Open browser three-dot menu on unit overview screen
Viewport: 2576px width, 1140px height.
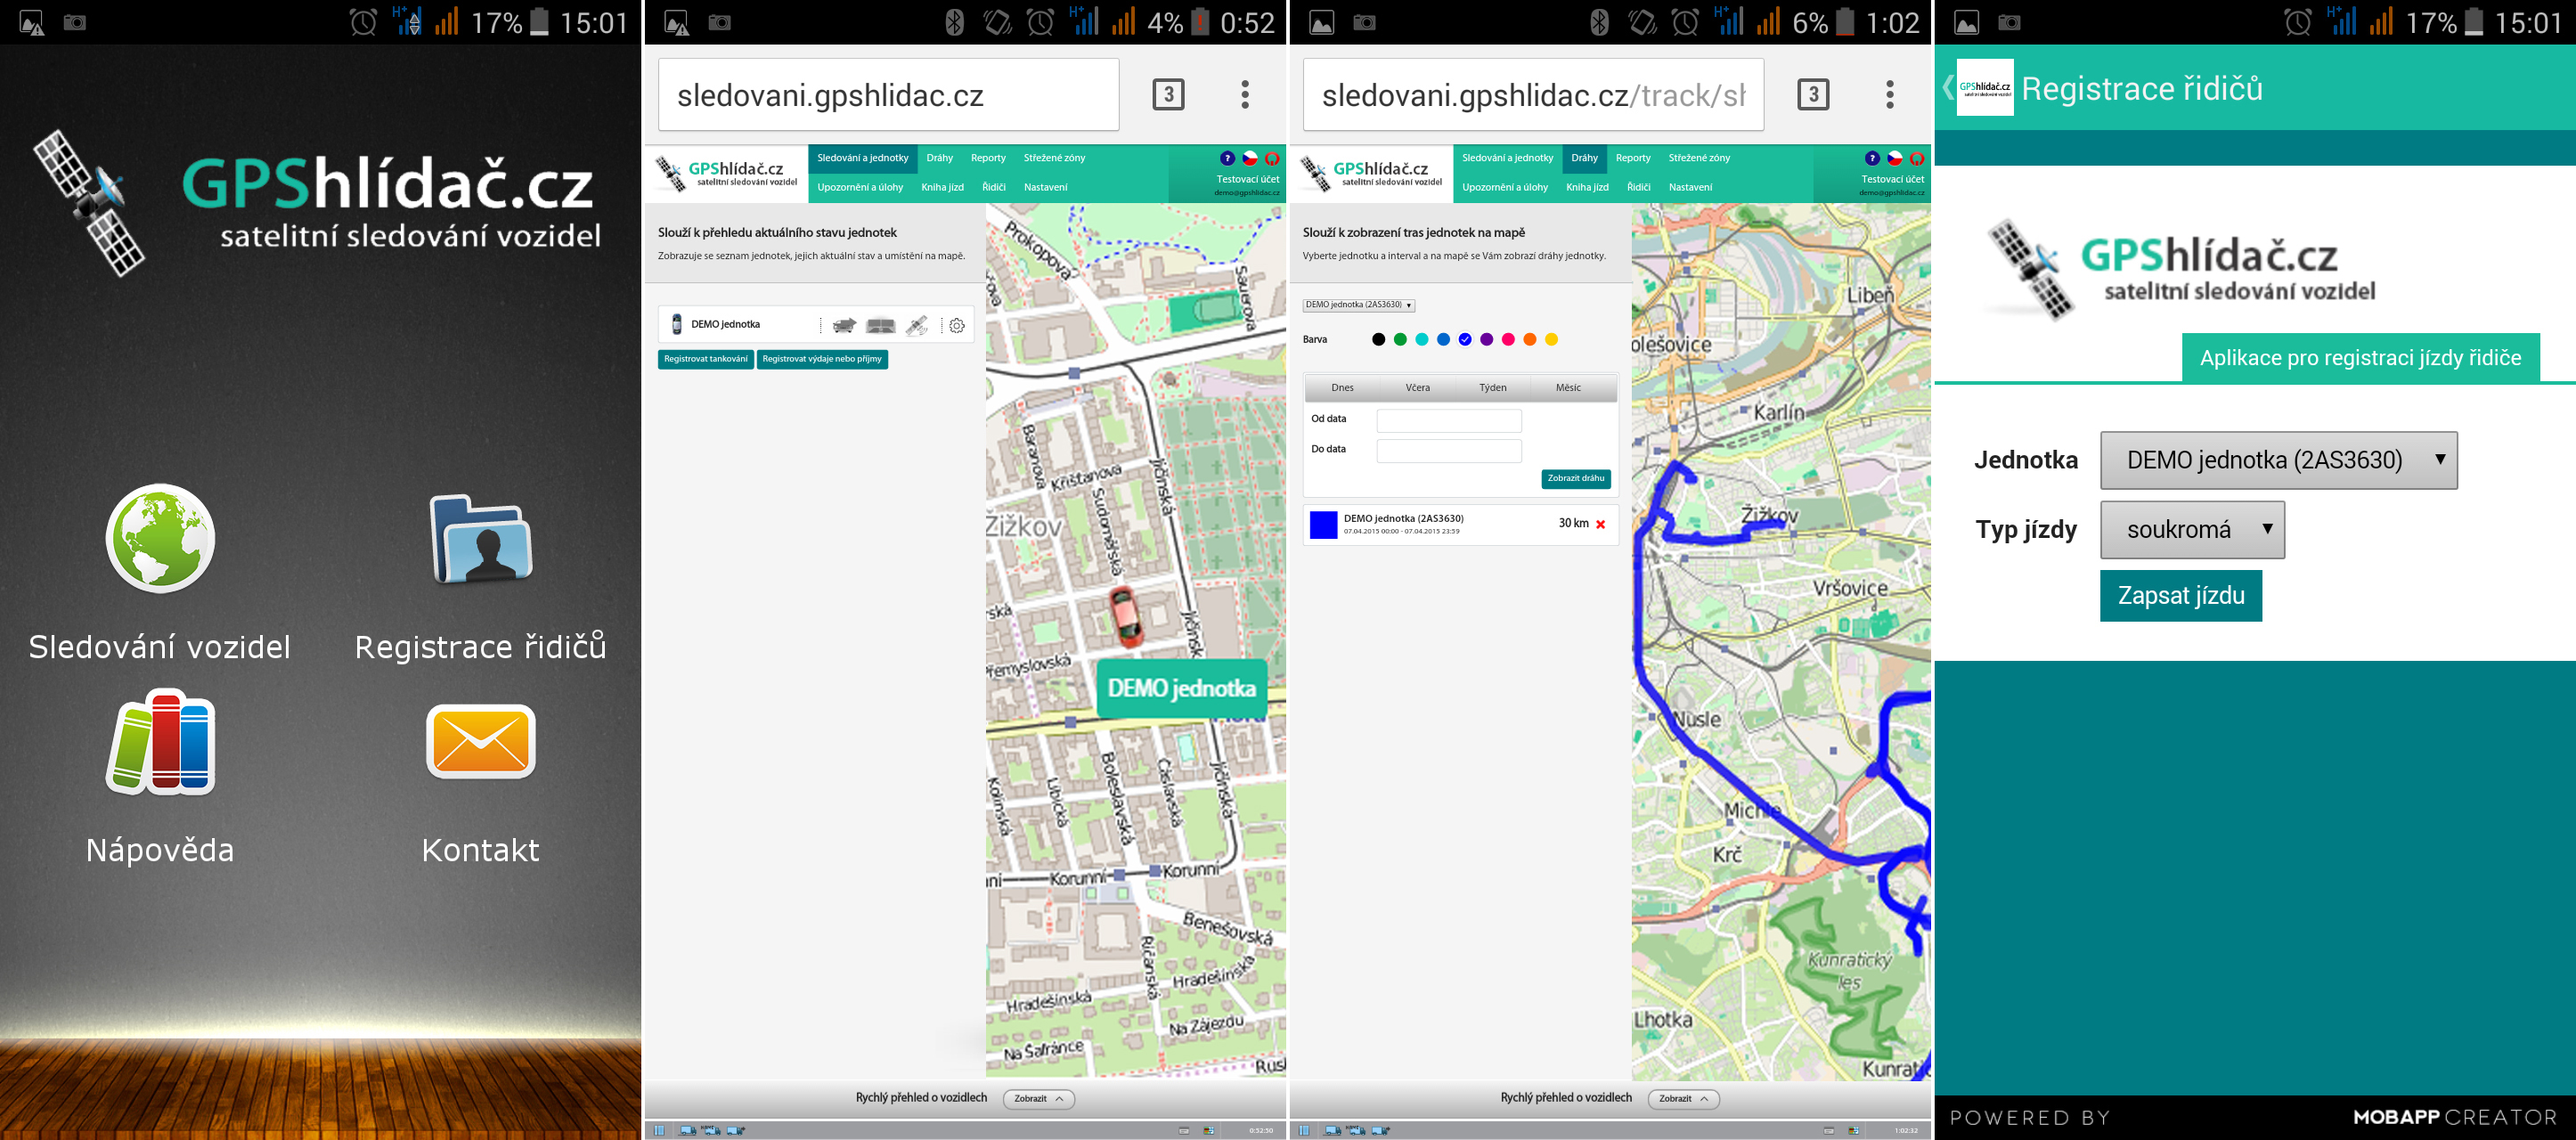(x=1245, y=95)
